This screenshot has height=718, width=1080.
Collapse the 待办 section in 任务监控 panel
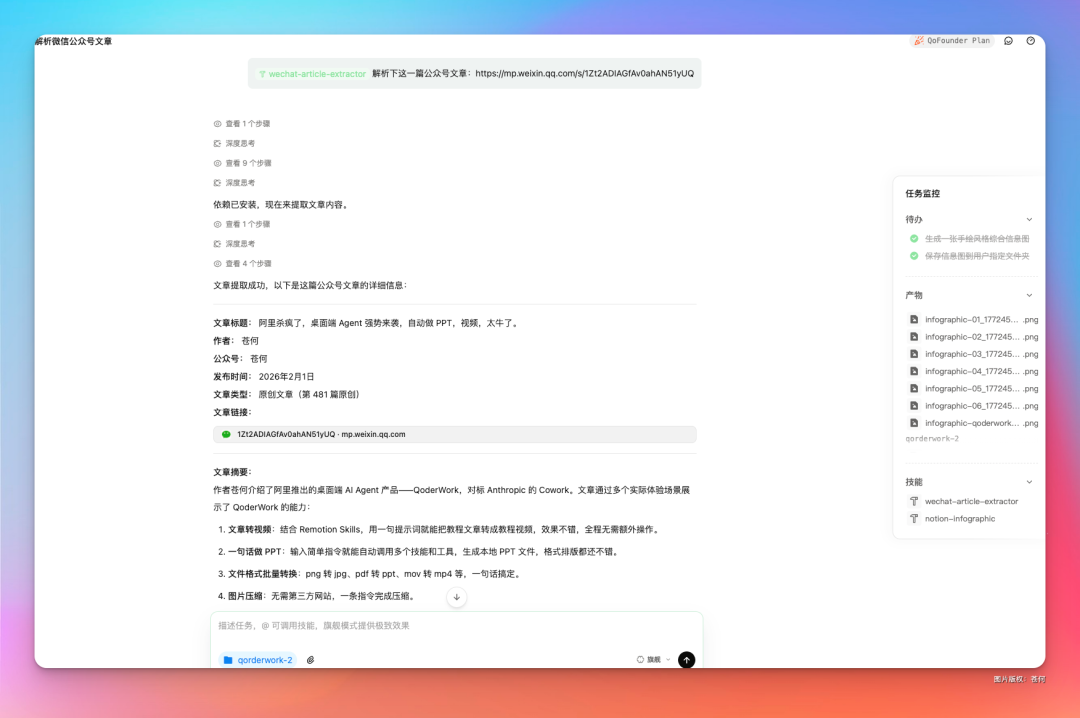pos(1030,219)
